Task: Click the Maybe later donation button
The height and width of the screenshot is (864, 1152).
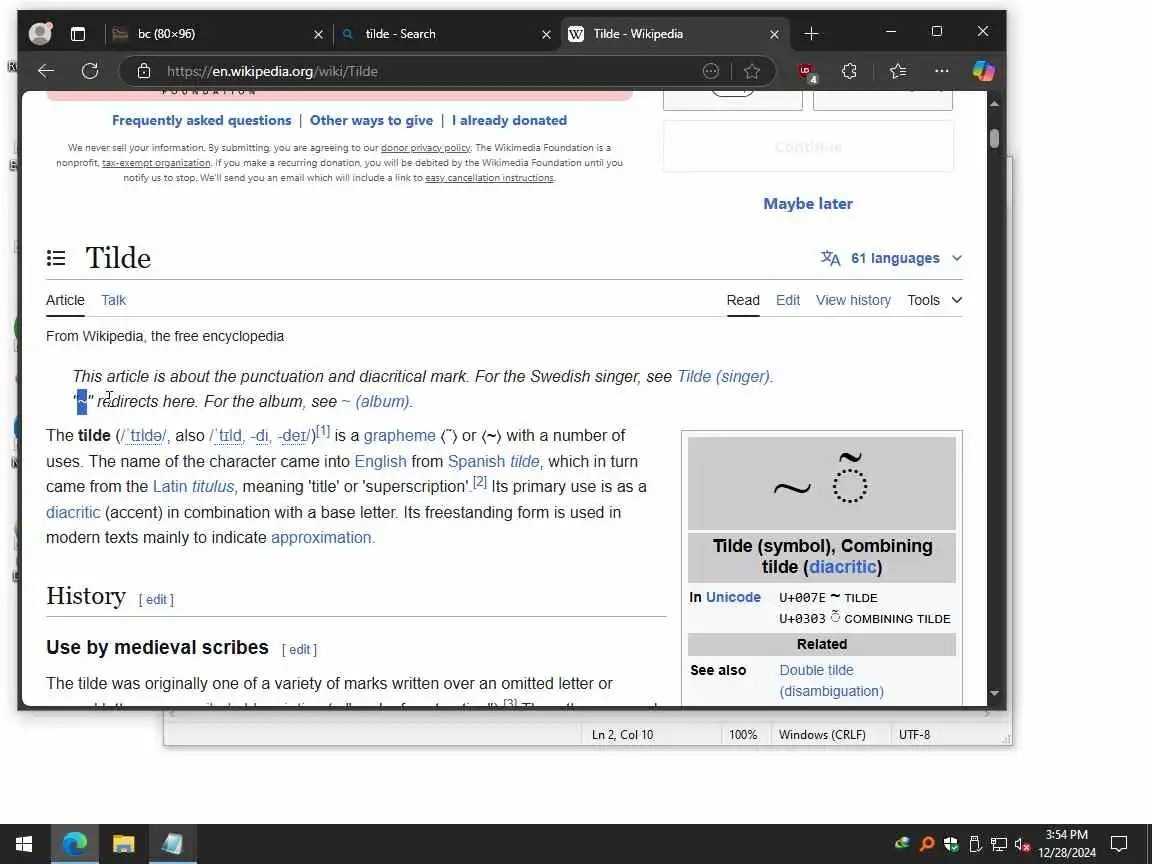Action: (x=808, y=204)
